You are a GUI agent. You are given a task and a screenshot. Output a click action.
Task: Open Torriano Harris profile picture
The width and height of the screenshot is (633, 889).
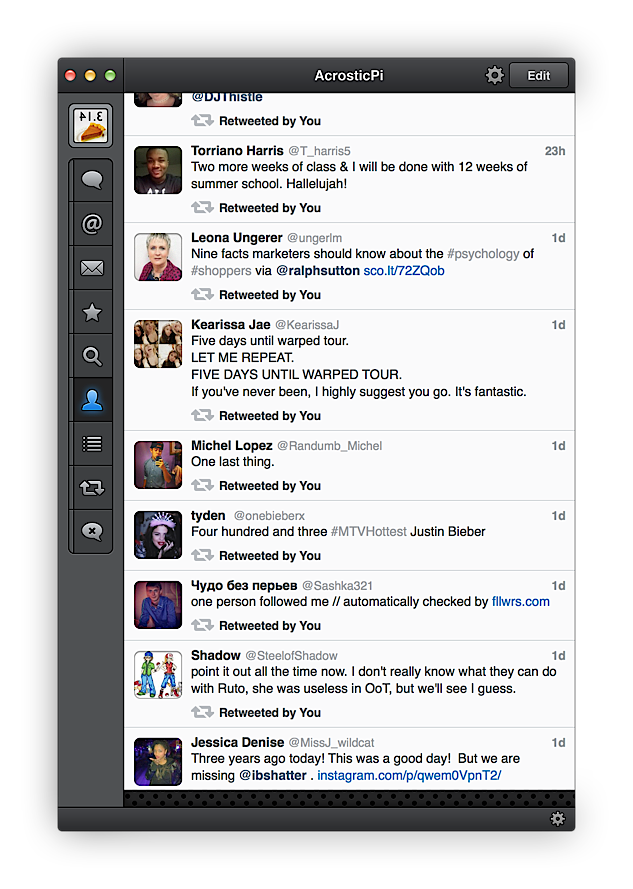(158, 170)
